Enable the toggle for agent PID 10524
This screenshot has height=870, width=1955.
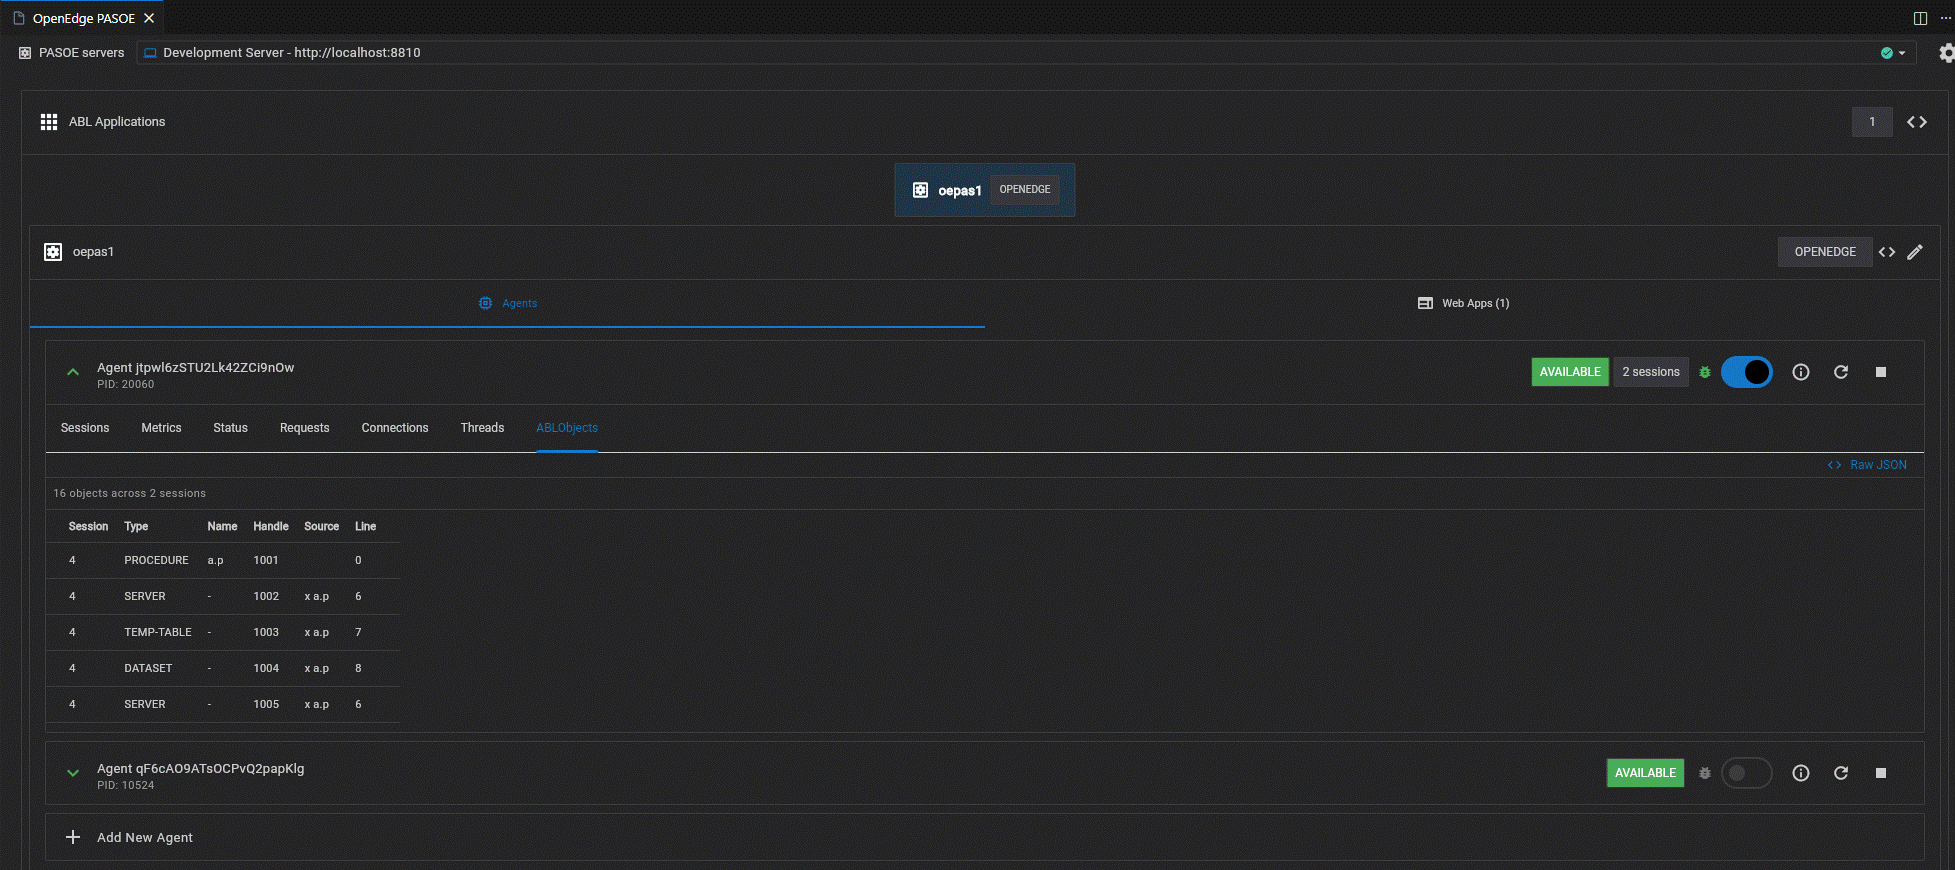(1747, 773)
